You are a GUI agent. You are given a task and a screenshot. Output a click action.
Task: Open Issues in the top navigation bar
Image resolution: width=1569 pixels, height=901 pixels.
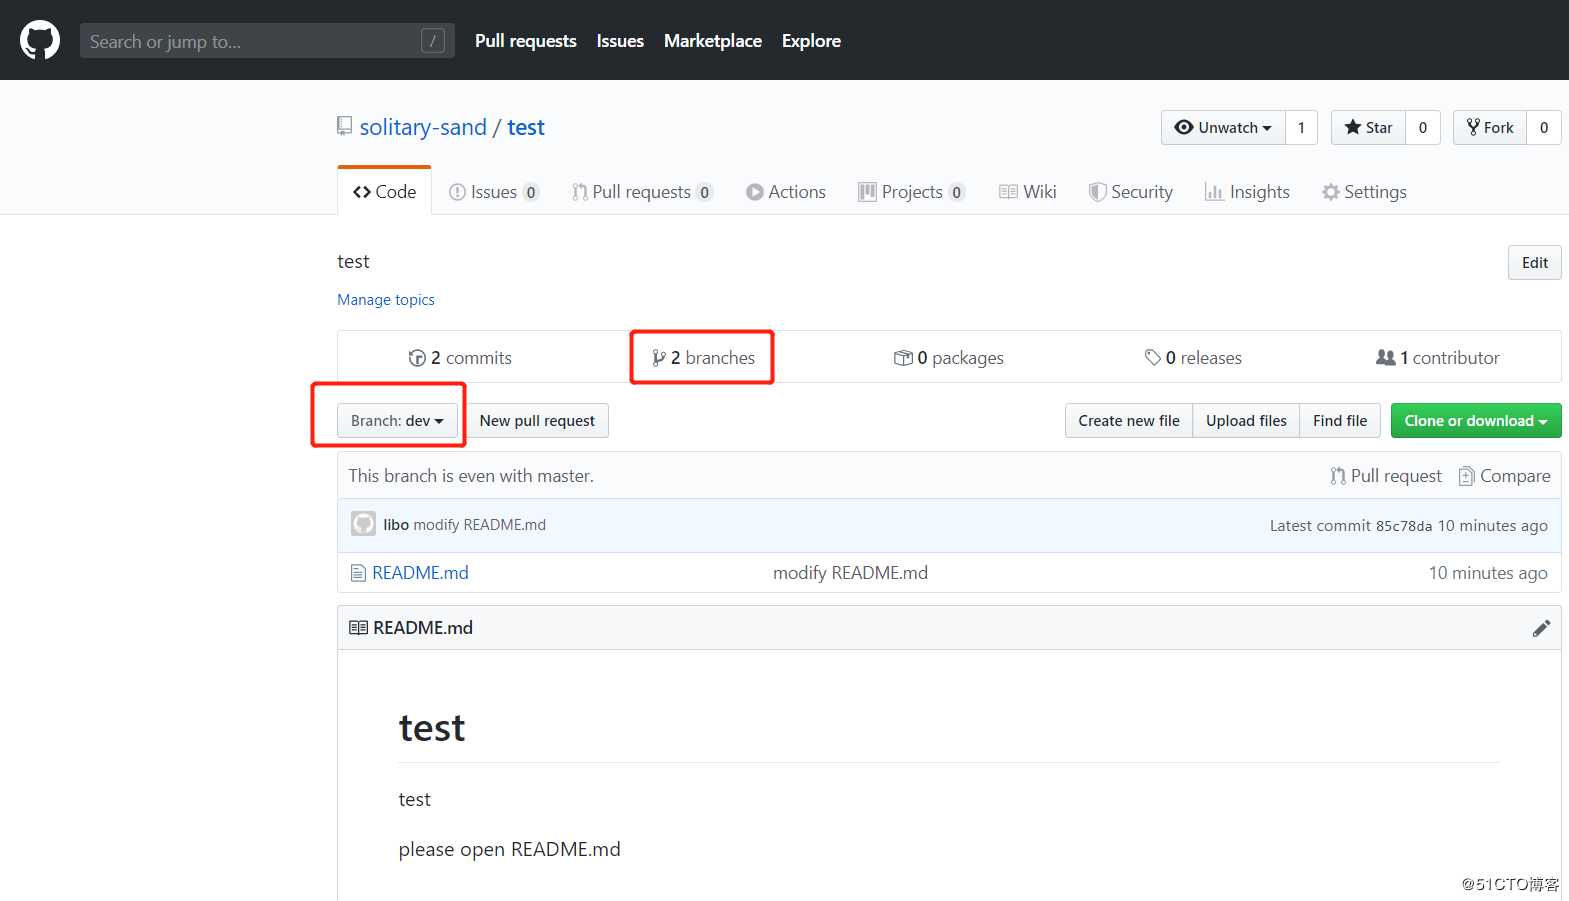[x=620, y=41]
